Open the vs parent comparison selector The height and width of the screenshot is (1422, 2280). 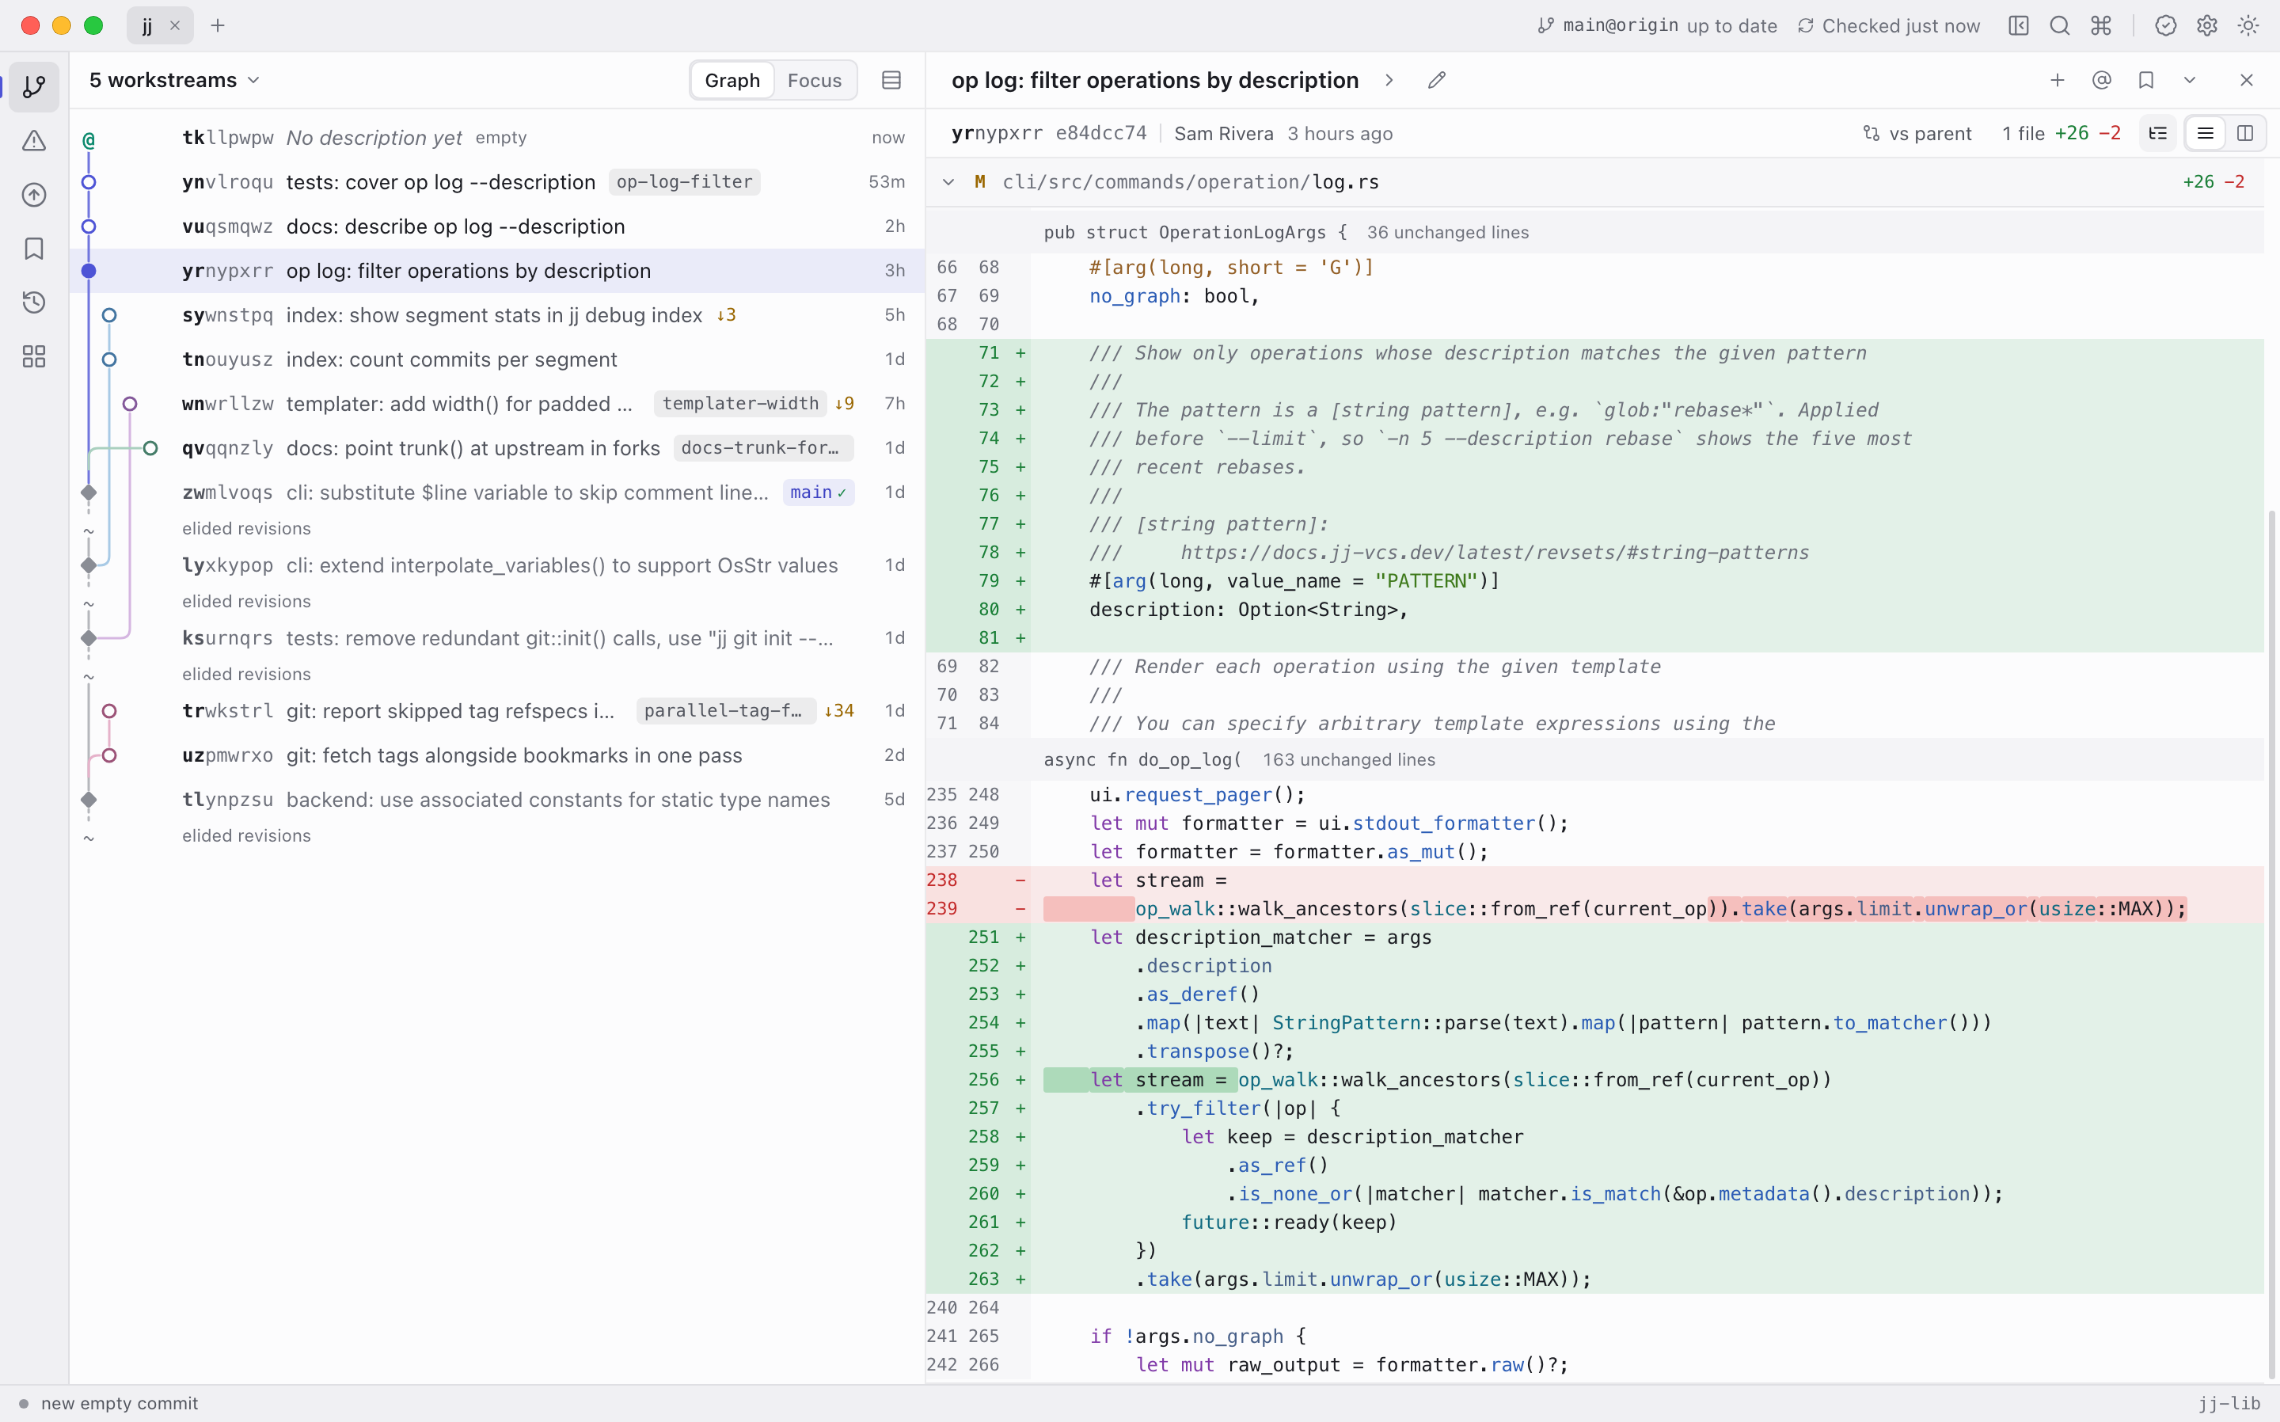click(1917, 134)
